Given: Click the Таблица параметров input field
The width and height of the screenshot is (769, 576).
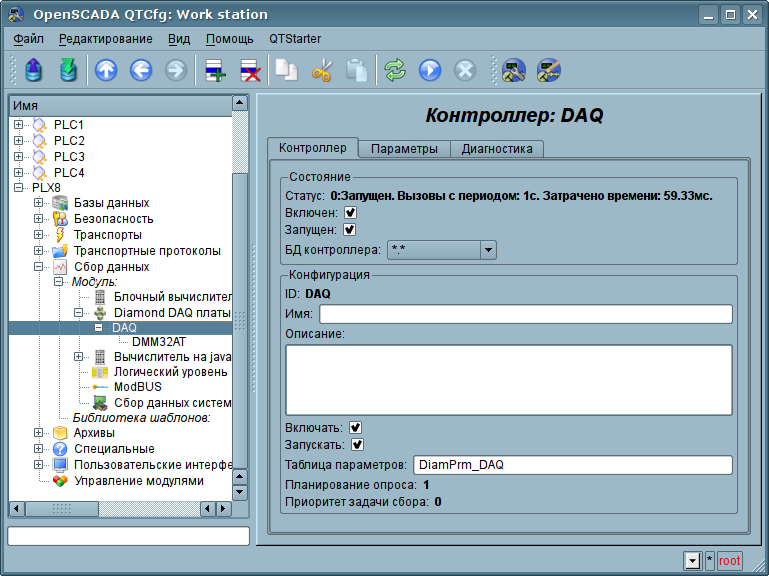Looking at the screenshot, I should [x=573, y=465].
